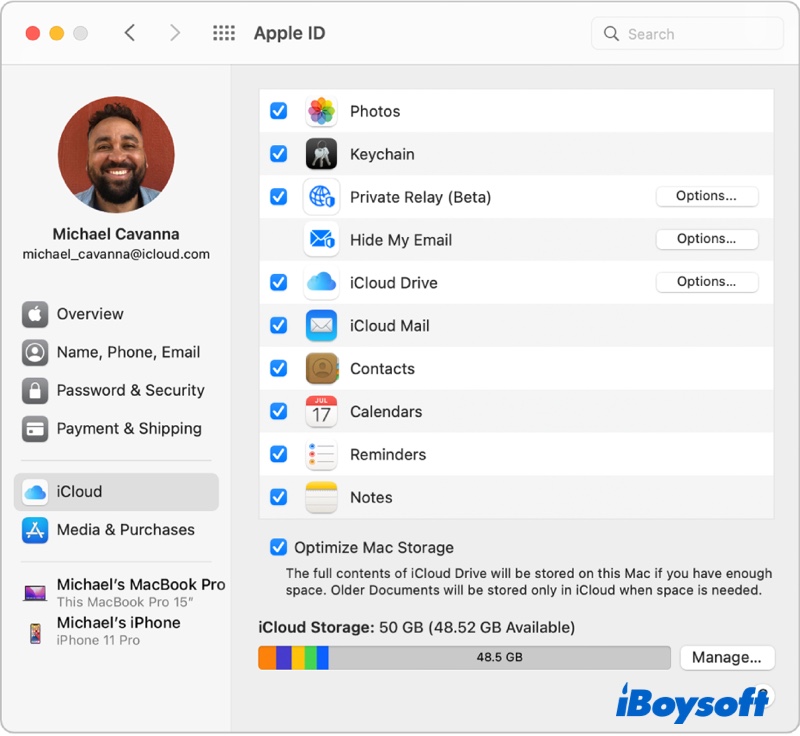
Task: Click the Payment & Shipping card icon
Action: [35, 428]
